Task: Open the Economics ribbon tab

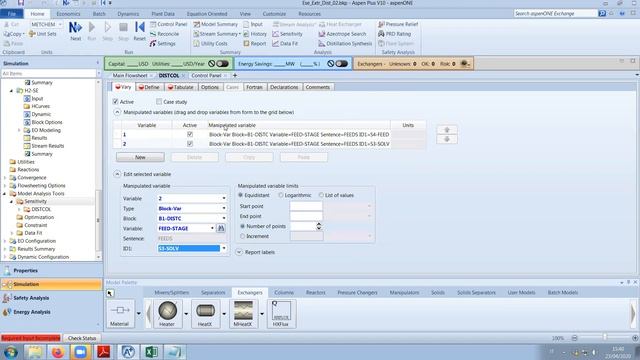Action: point(68,13)
